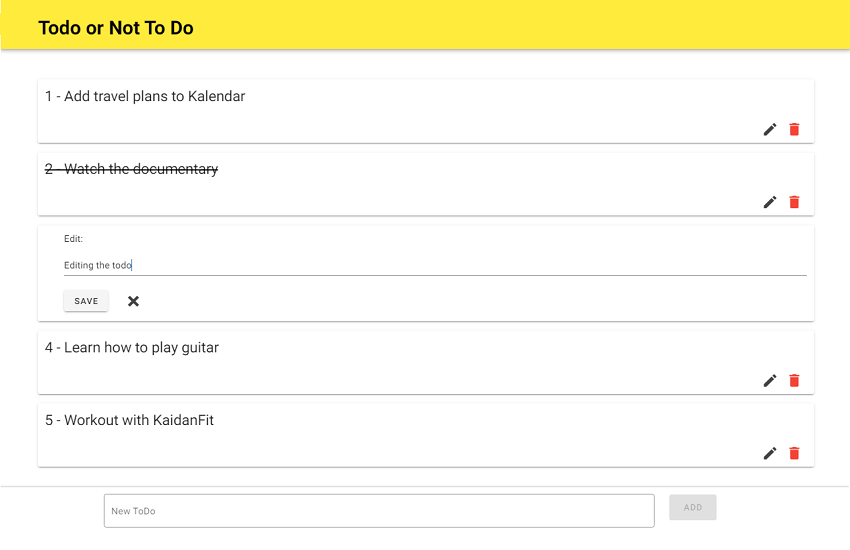Edit the 'Add travel plans to Kalendar' todo
Viewport: 850px width, 550px height.
pyautogui.click(x=770, y=129)
